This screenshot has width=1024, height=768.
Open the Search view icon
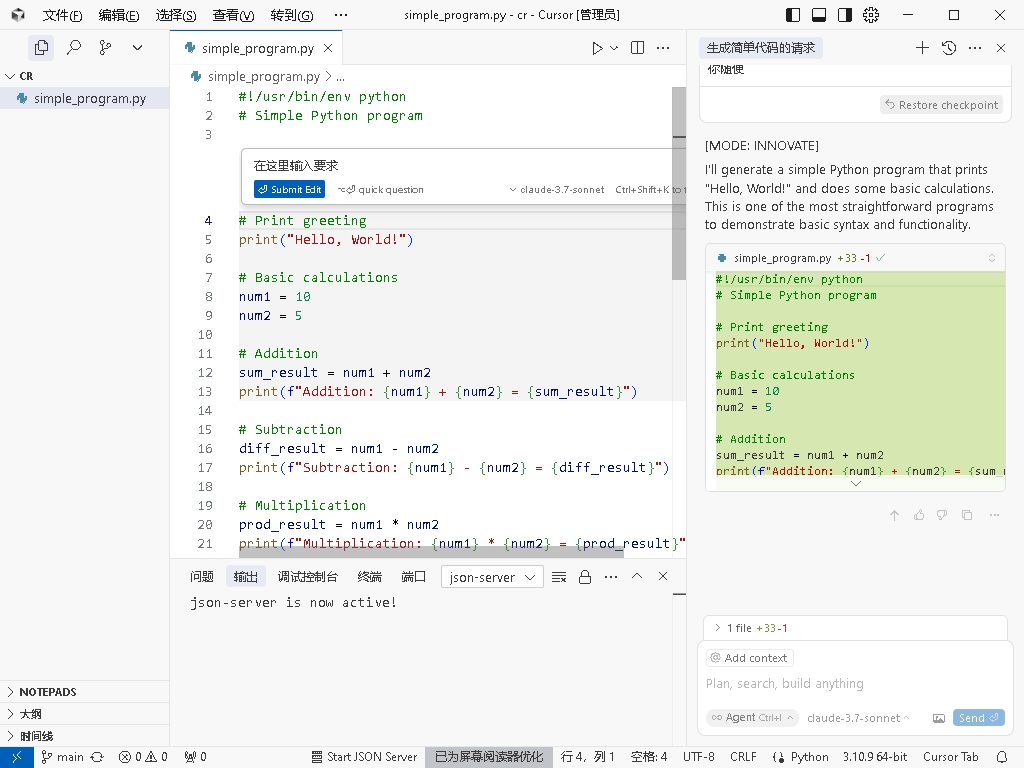pos(74,48)
